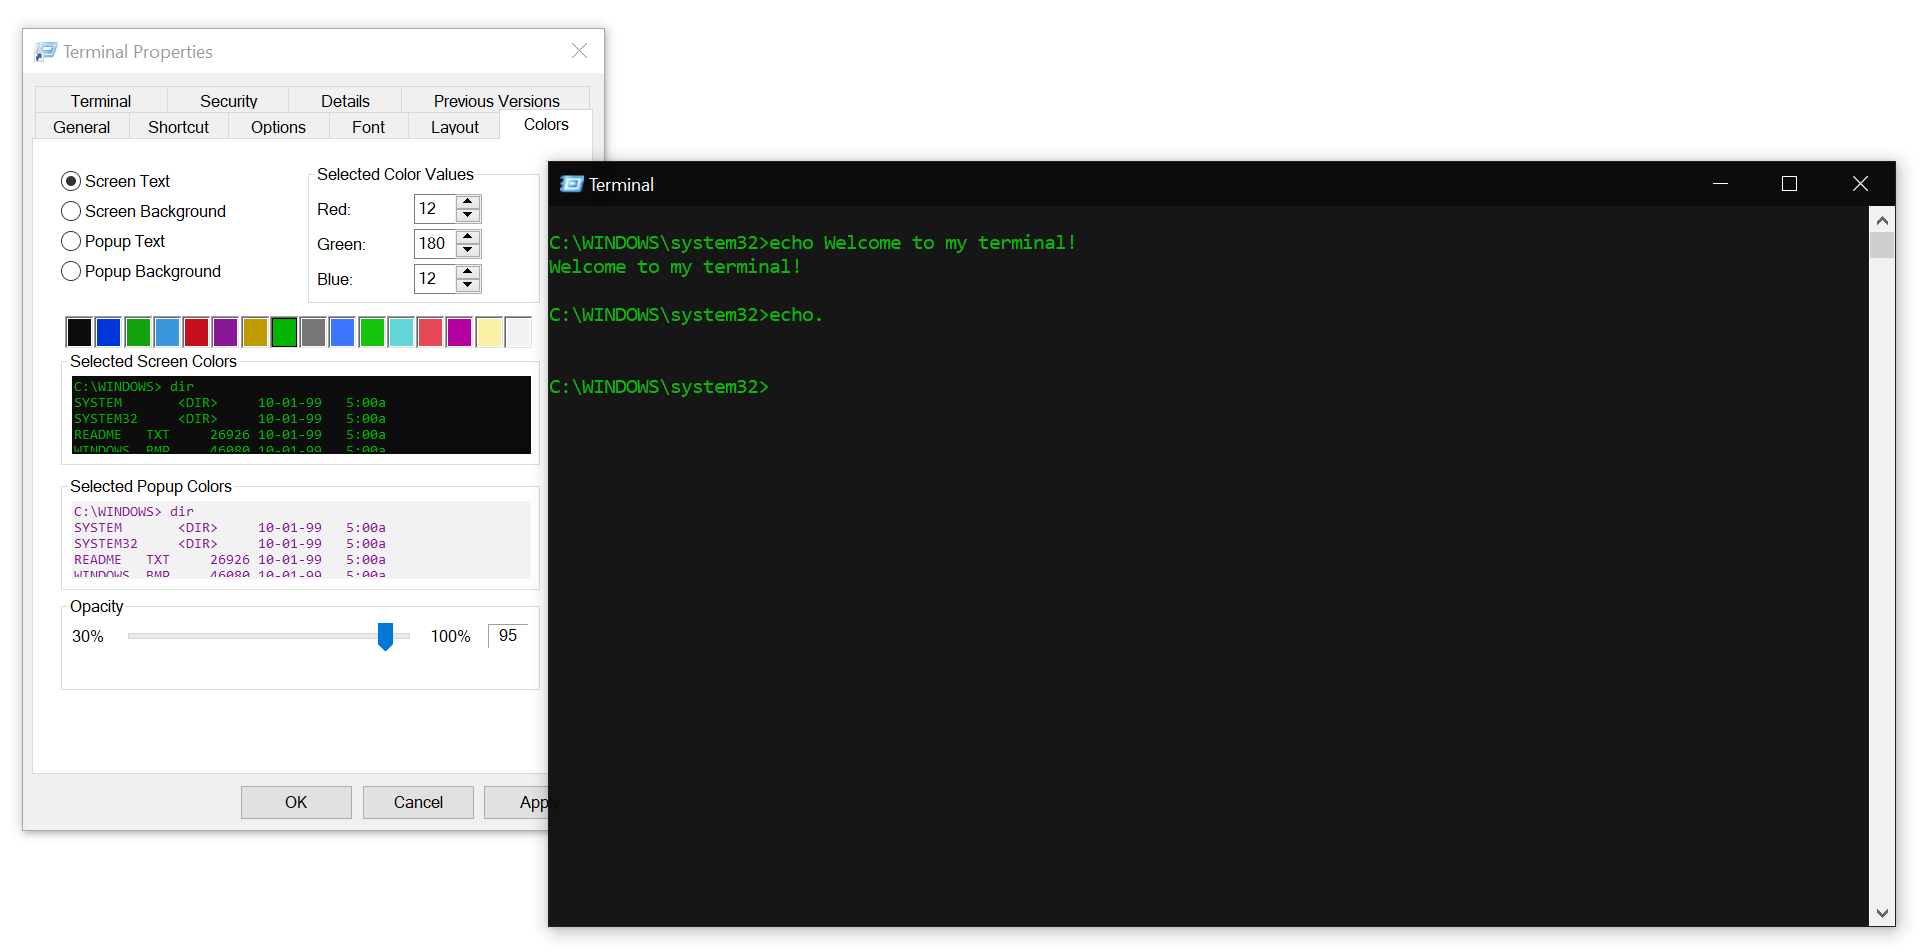Click the Cancel button
The image size is (1920, 952).
click(417, 802)
